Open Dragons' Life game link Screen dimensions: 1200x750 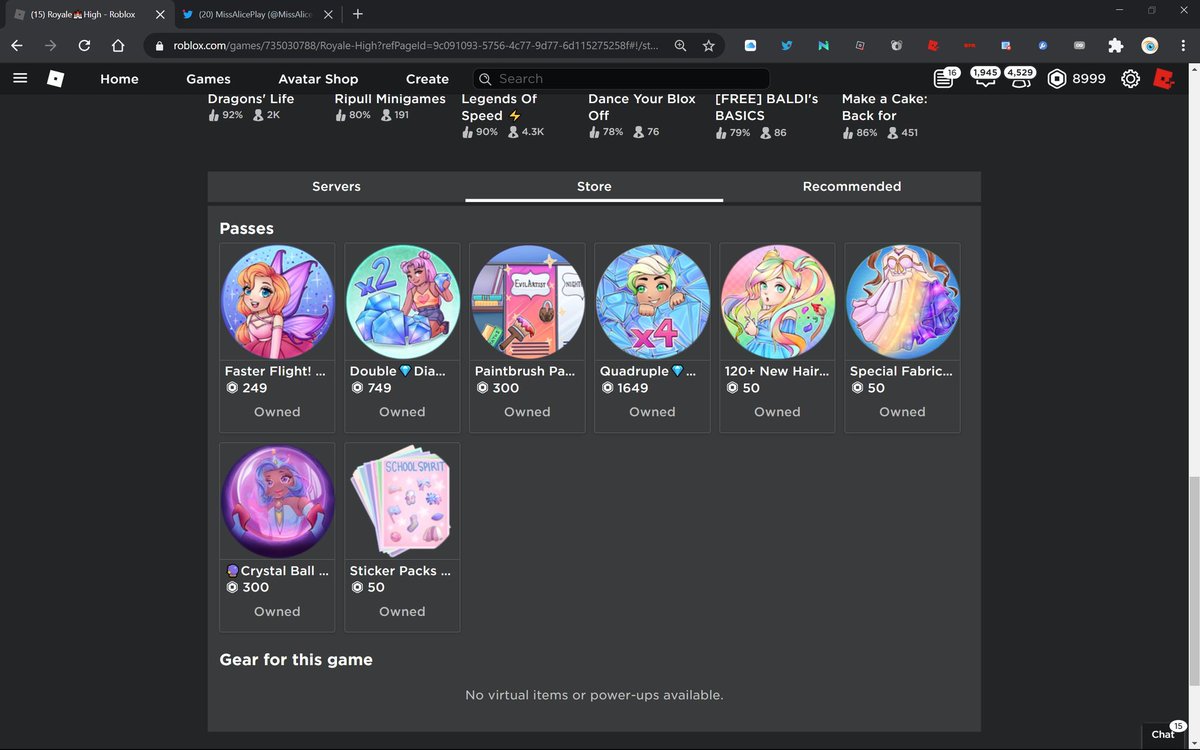(251, 99)
